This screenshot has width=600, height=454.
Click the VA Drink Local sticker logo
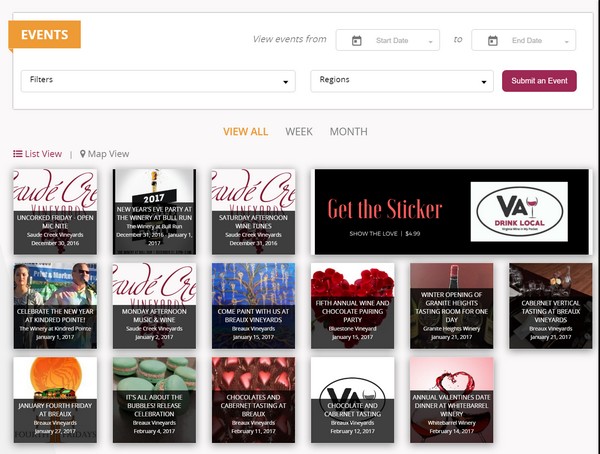point(519,212)
